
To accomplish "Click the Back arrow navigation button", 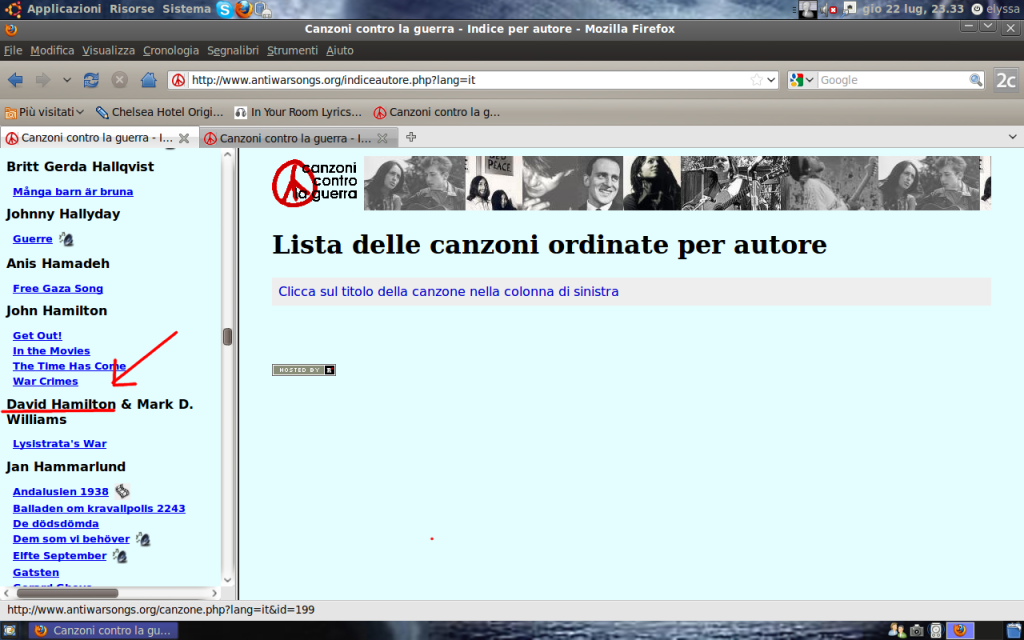I will 16,80.
